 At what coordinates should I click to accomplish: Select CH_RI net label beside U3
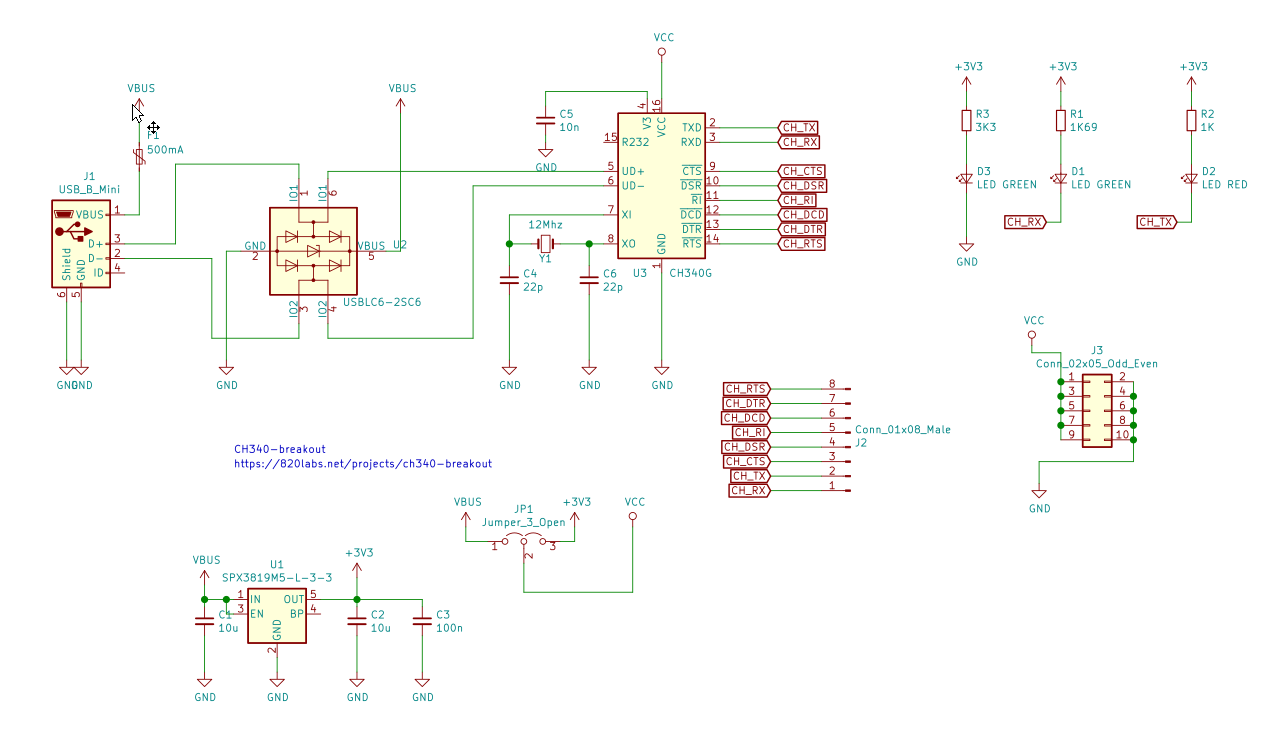(x=797, y=200)
